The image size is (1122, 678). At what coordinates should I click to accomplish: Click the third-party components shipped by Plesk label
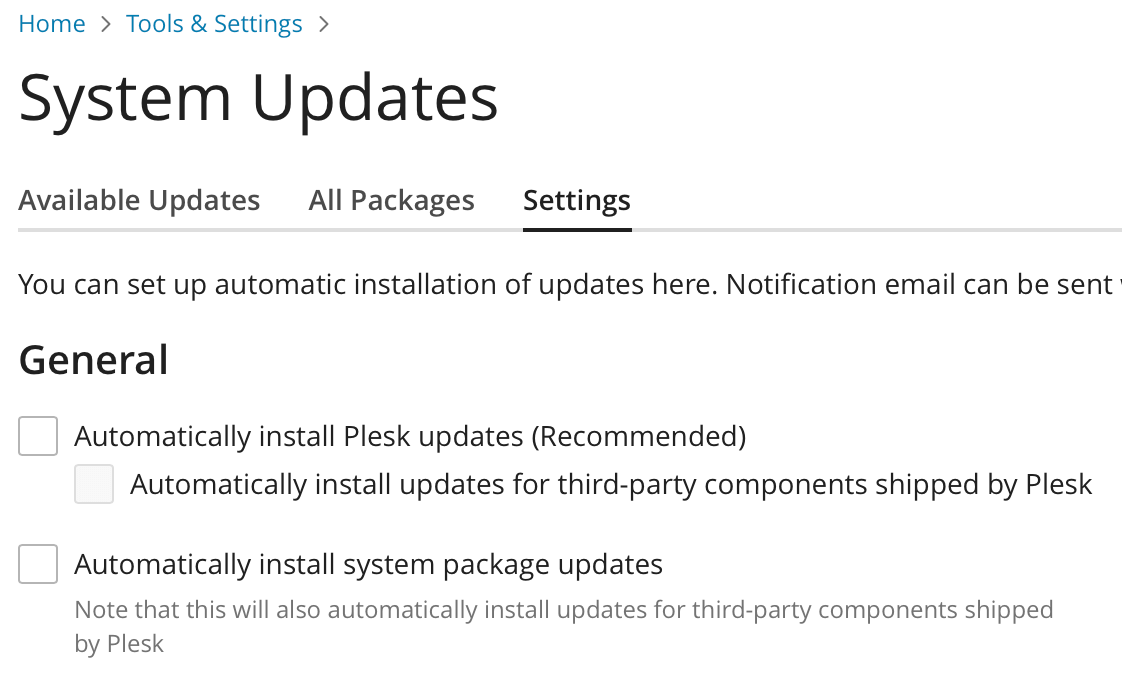coord(610,485)
